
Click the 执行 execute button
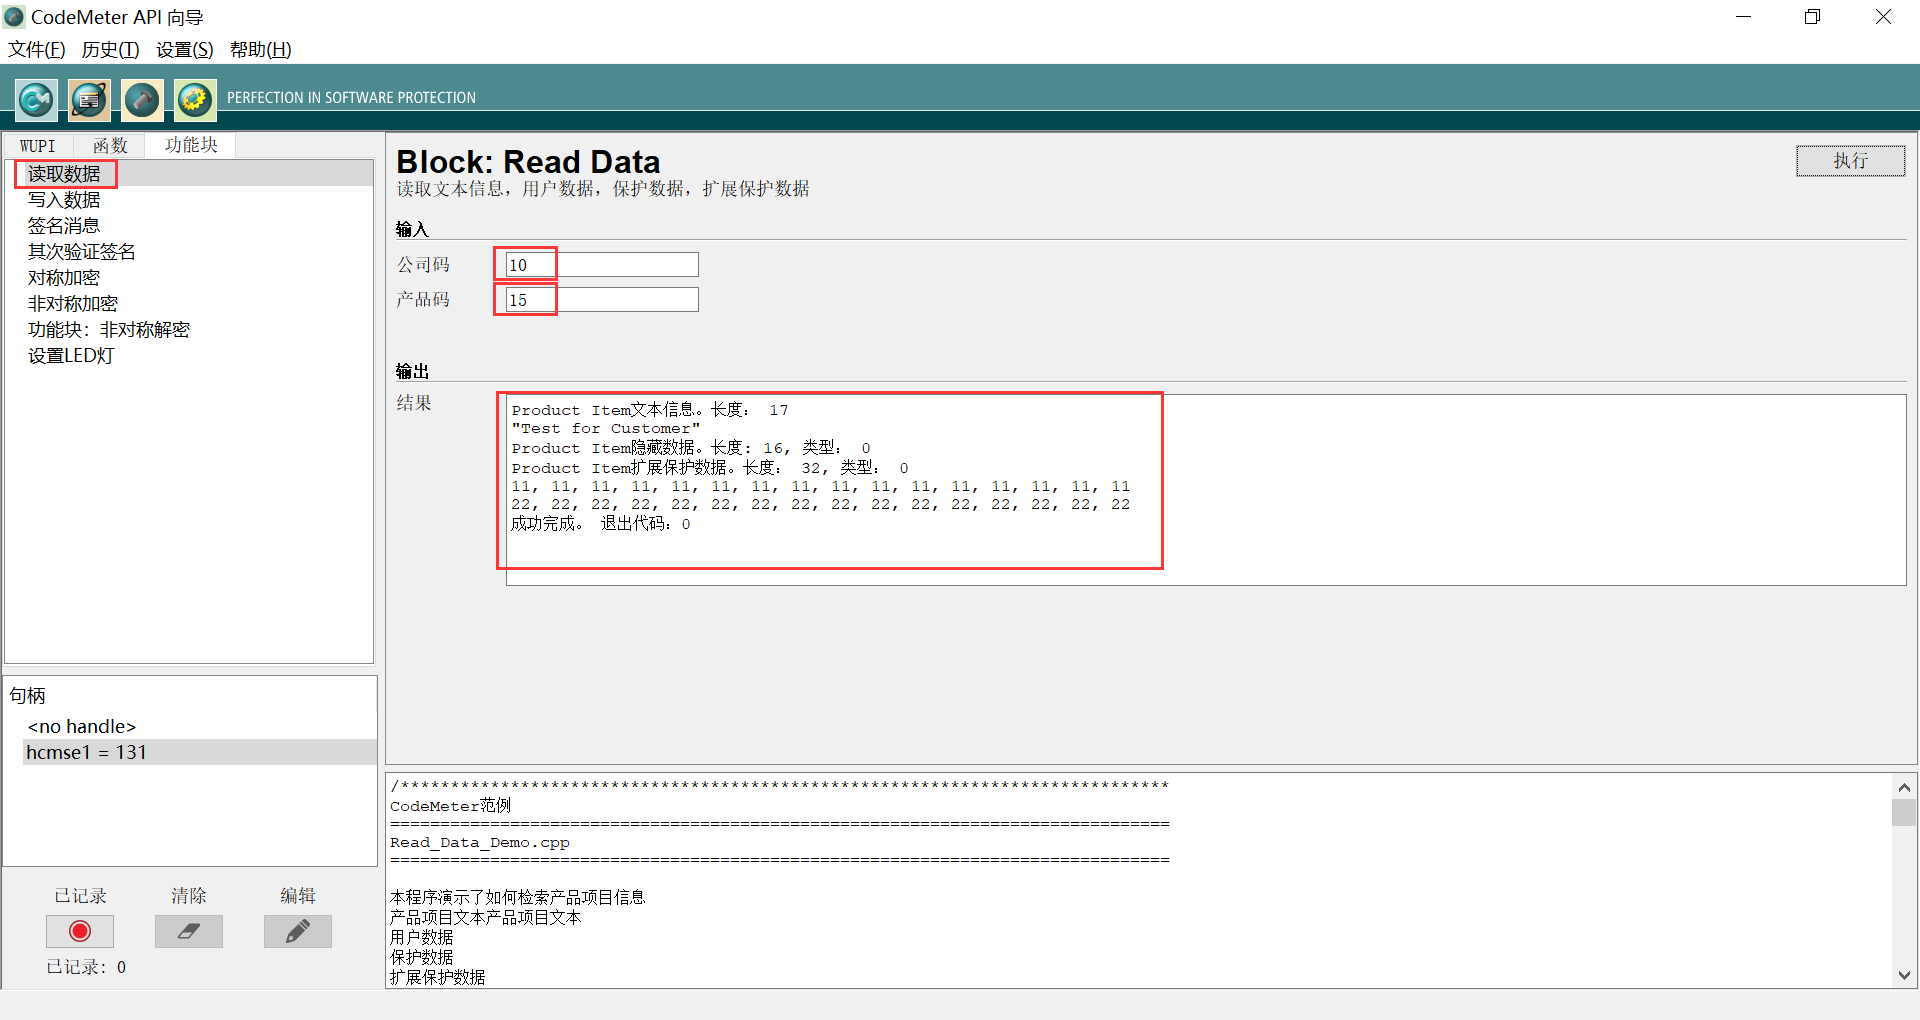tap(1850, 161)
